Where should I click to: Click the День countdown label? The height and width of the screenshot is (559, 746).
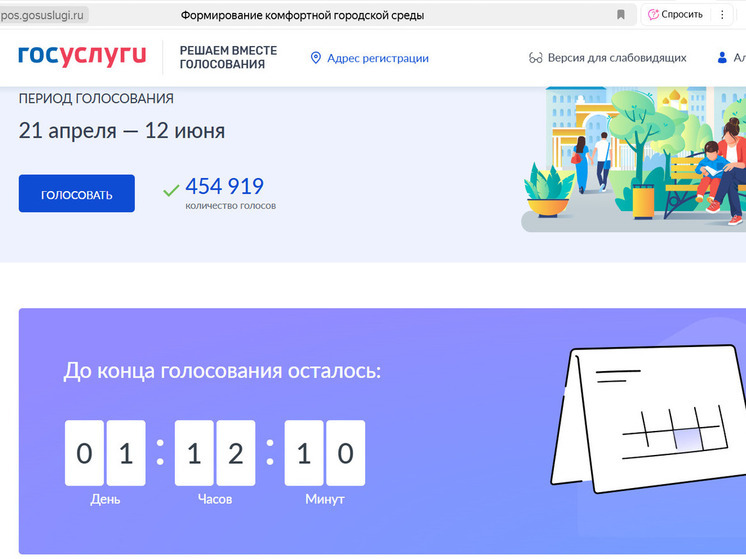coord(105,500)
